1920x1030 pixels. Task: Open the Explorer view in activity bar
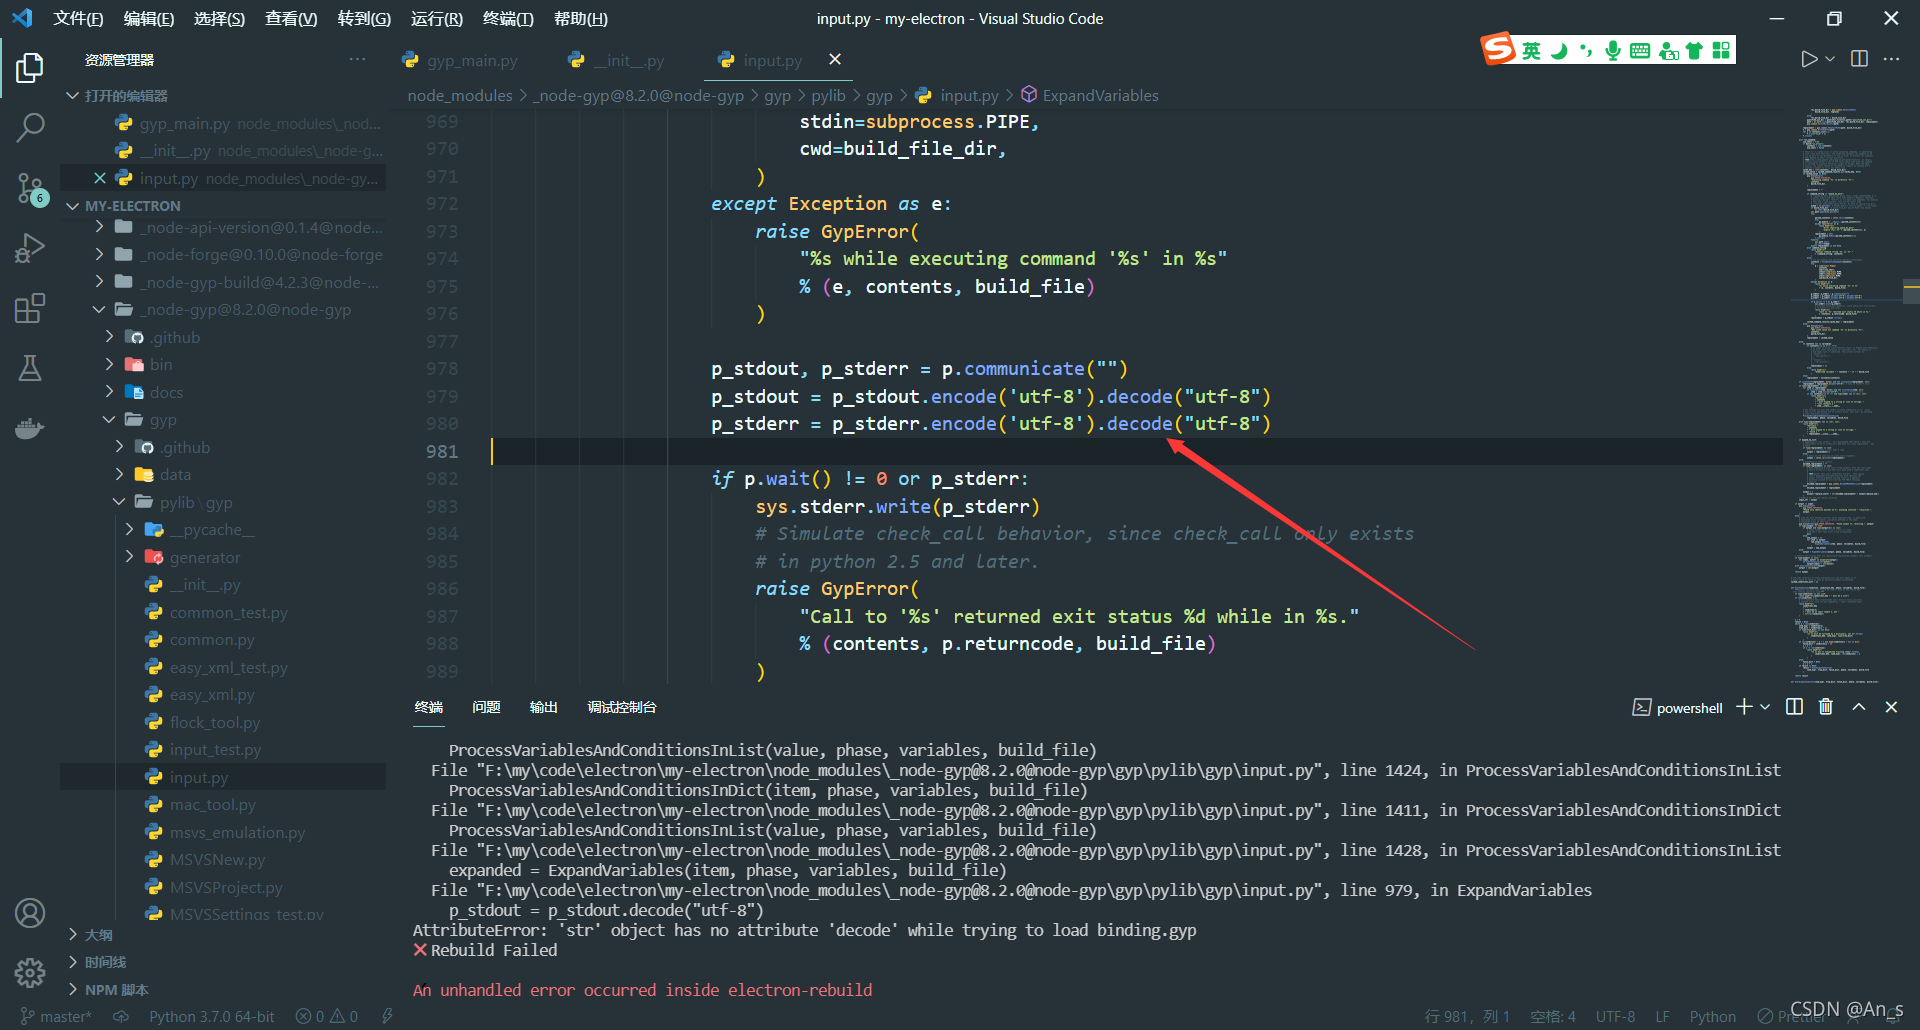click(x=30, y=67)
